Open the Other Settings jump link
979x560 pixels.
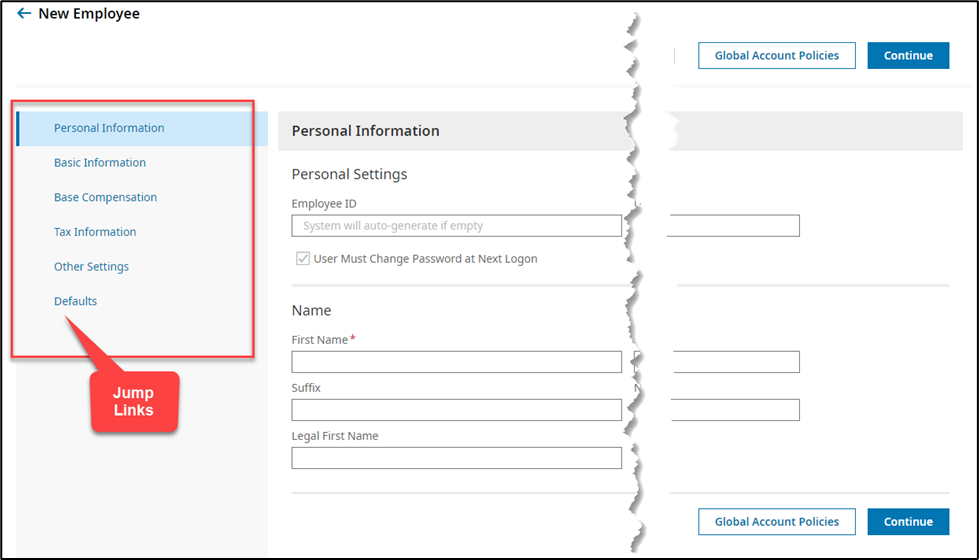91,267
